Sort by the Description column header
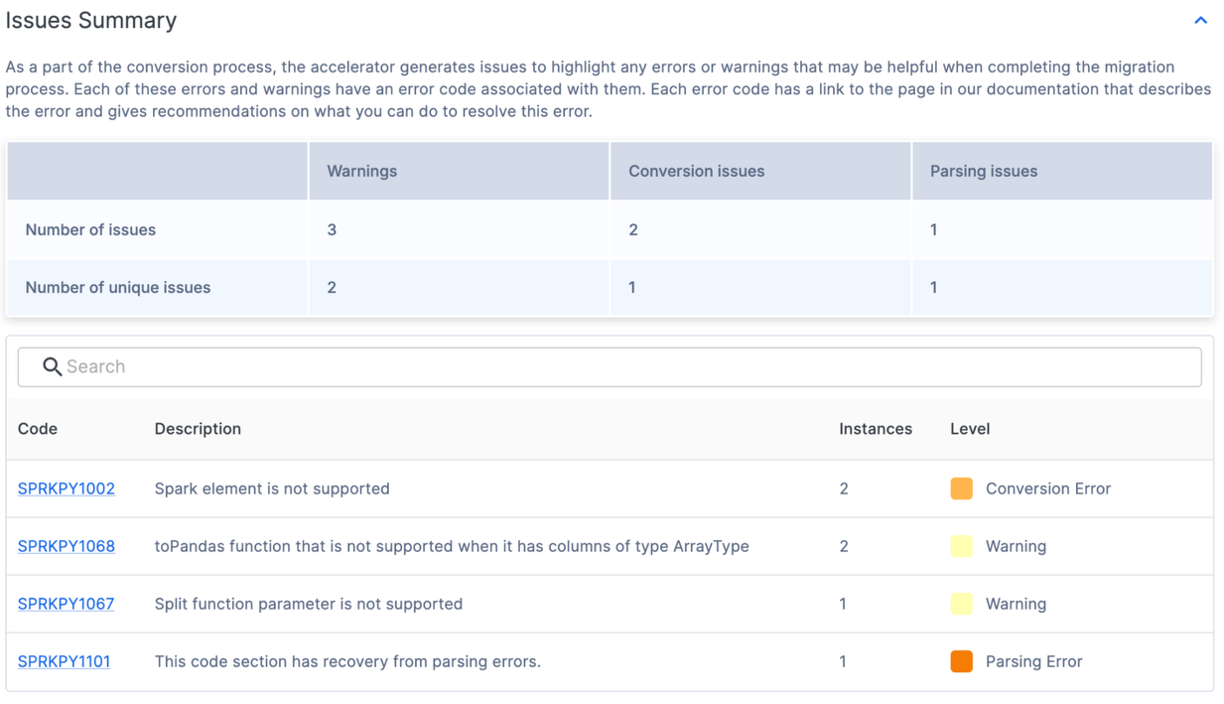The height and width of the screenshot is (704, 1224). (x=198, y=429)
